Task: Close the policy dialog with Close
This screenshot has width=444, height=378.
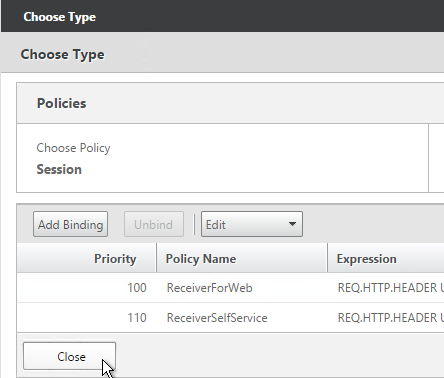Action: (69, 356)
